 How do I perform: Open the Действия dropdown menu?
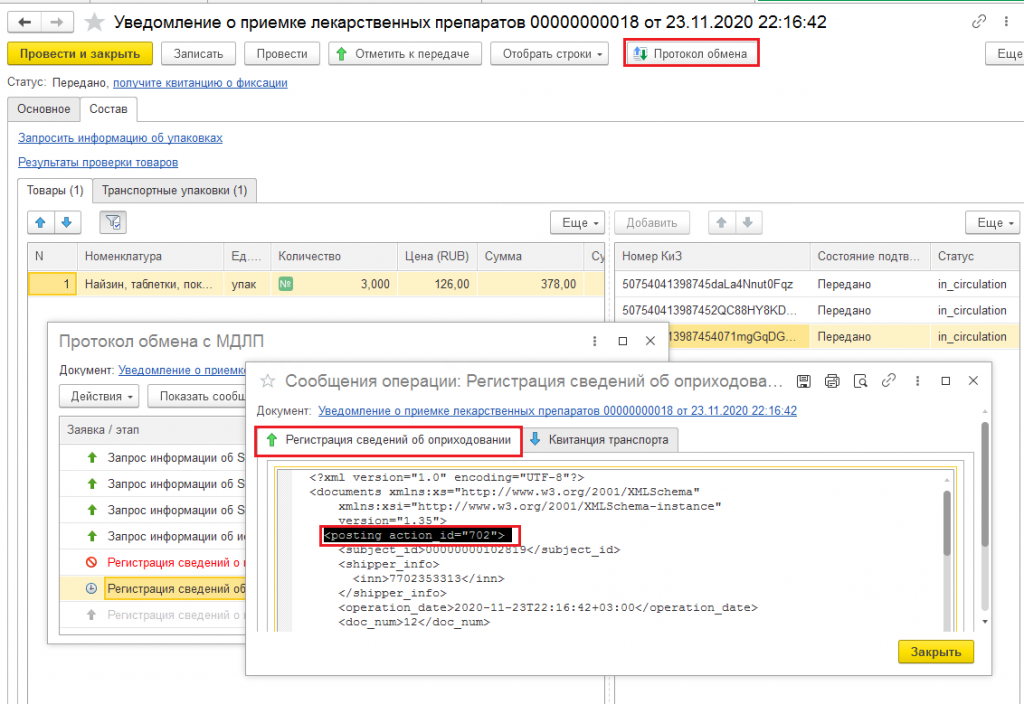coord(99,396)
